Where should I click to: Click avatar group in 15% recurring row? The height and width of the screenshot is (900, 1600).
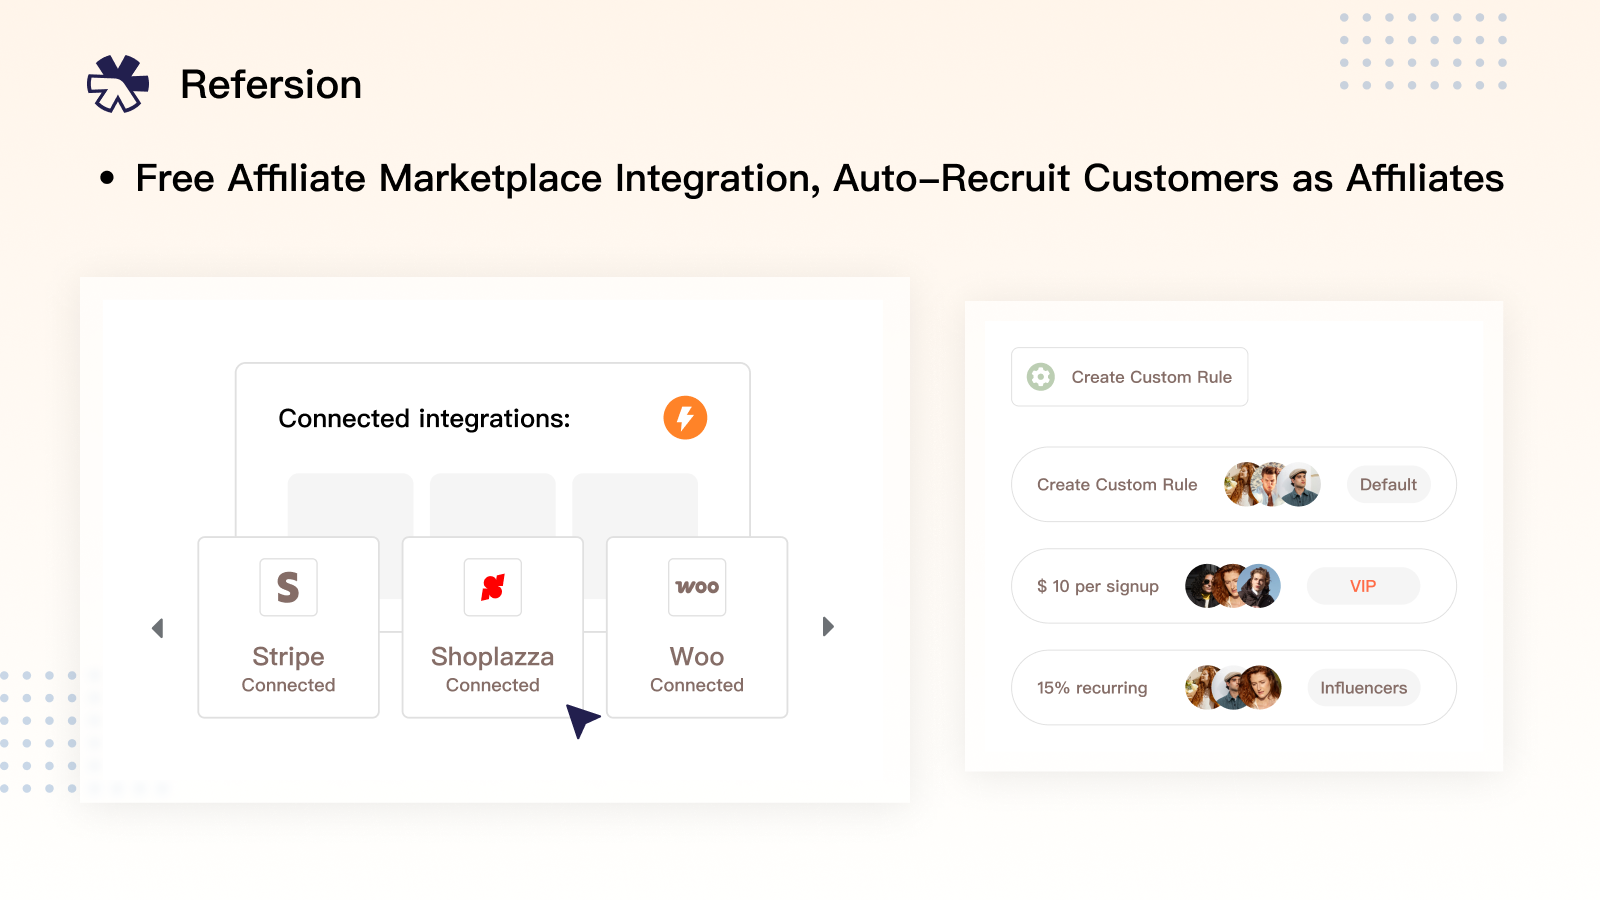[x=1233, y=688]
